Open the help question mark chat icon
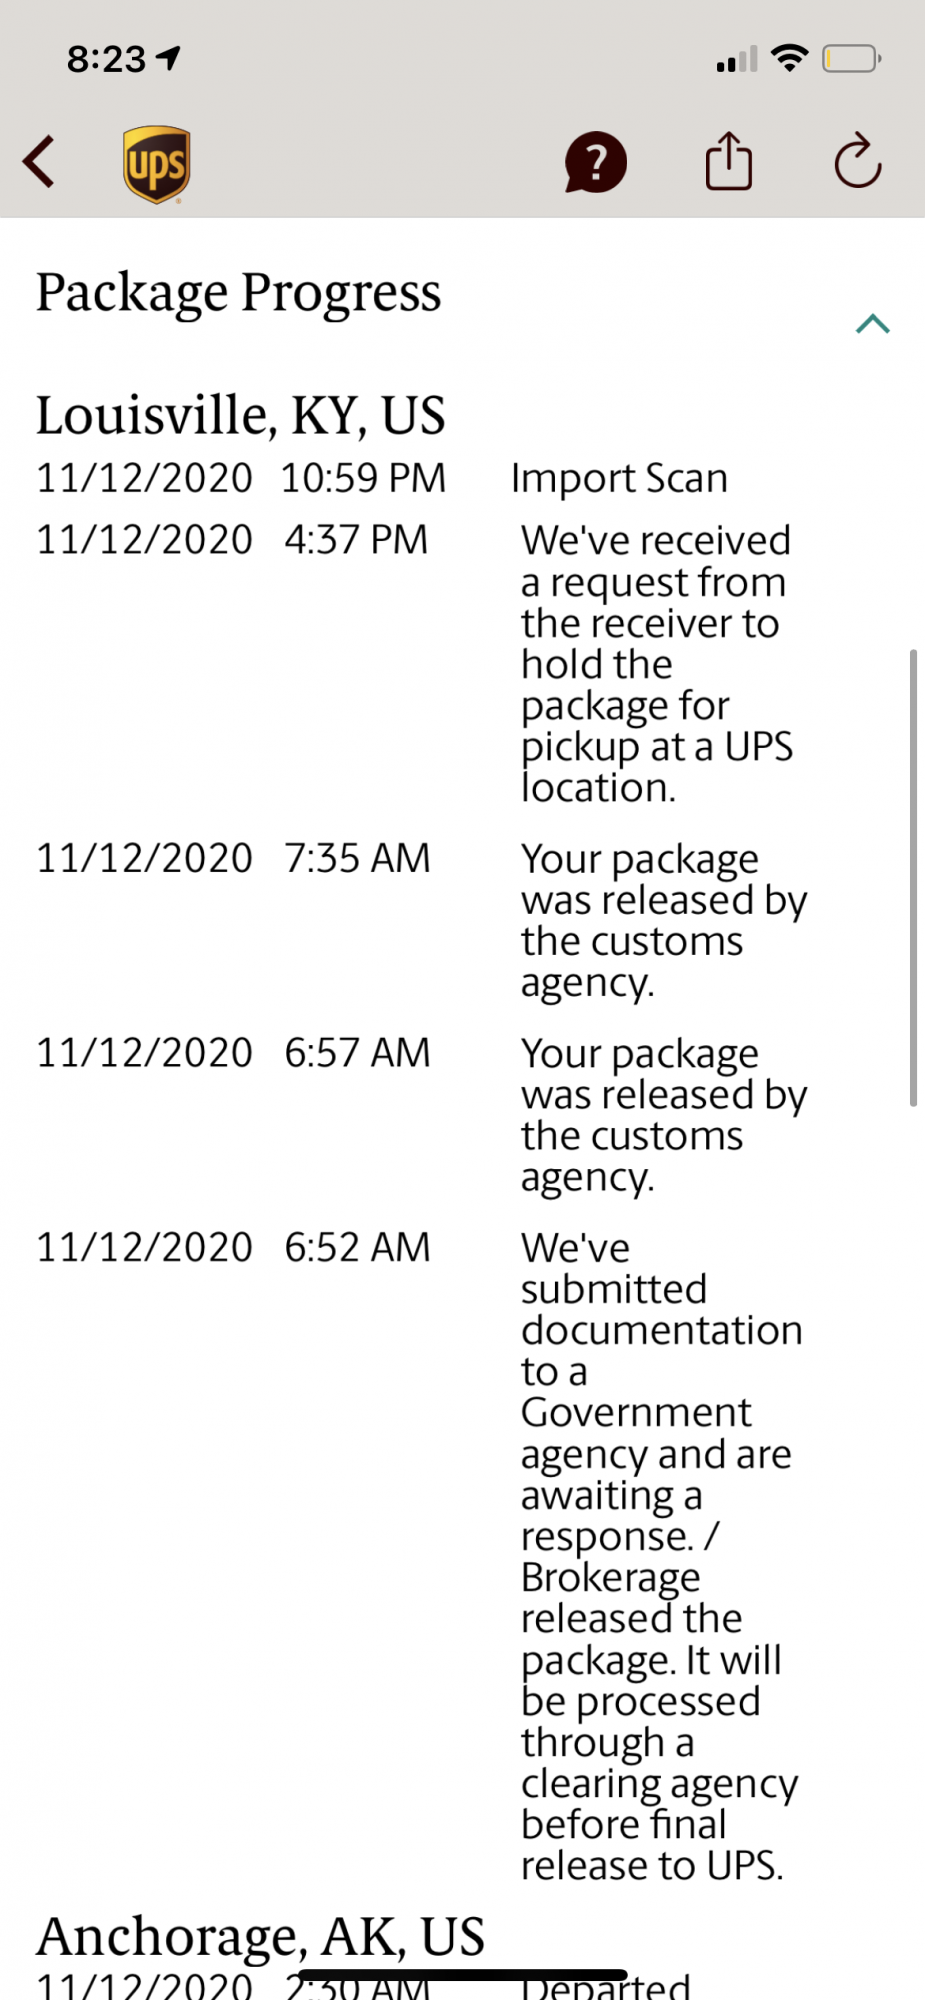Screen dimensions: 925x2000 [x=595, y=162]
